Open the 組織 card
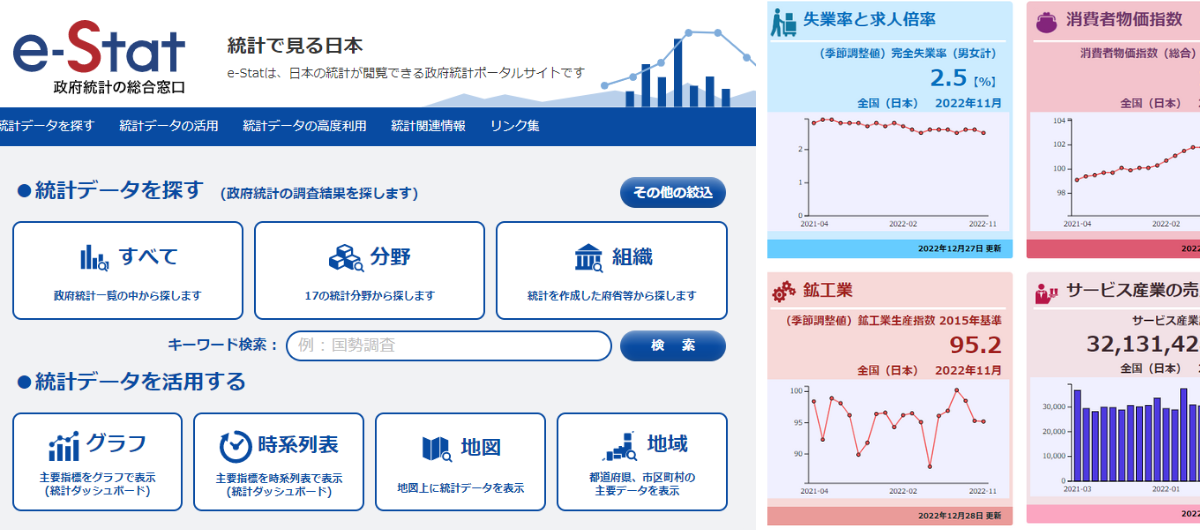 [612, 270]
